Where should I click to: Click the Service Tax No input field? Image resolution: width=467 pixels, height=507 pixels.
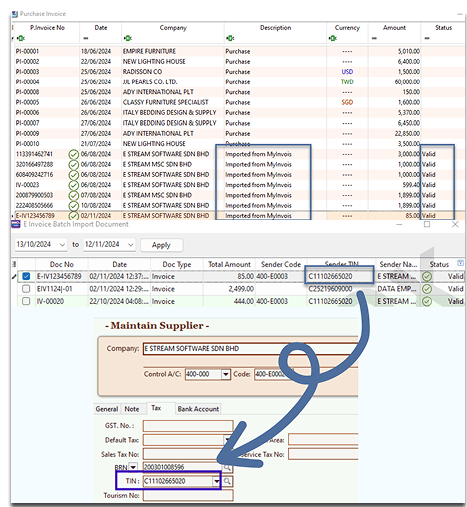[323, 454]
